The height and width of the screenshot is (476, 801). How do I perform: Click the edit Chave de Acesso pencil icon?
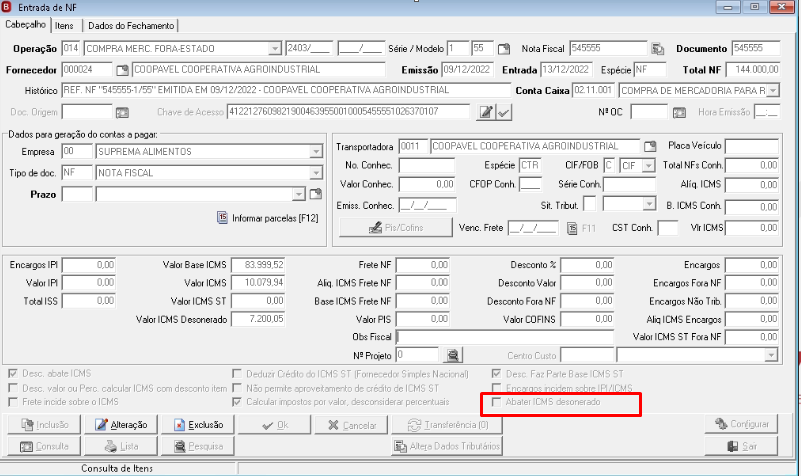point(485,112)
